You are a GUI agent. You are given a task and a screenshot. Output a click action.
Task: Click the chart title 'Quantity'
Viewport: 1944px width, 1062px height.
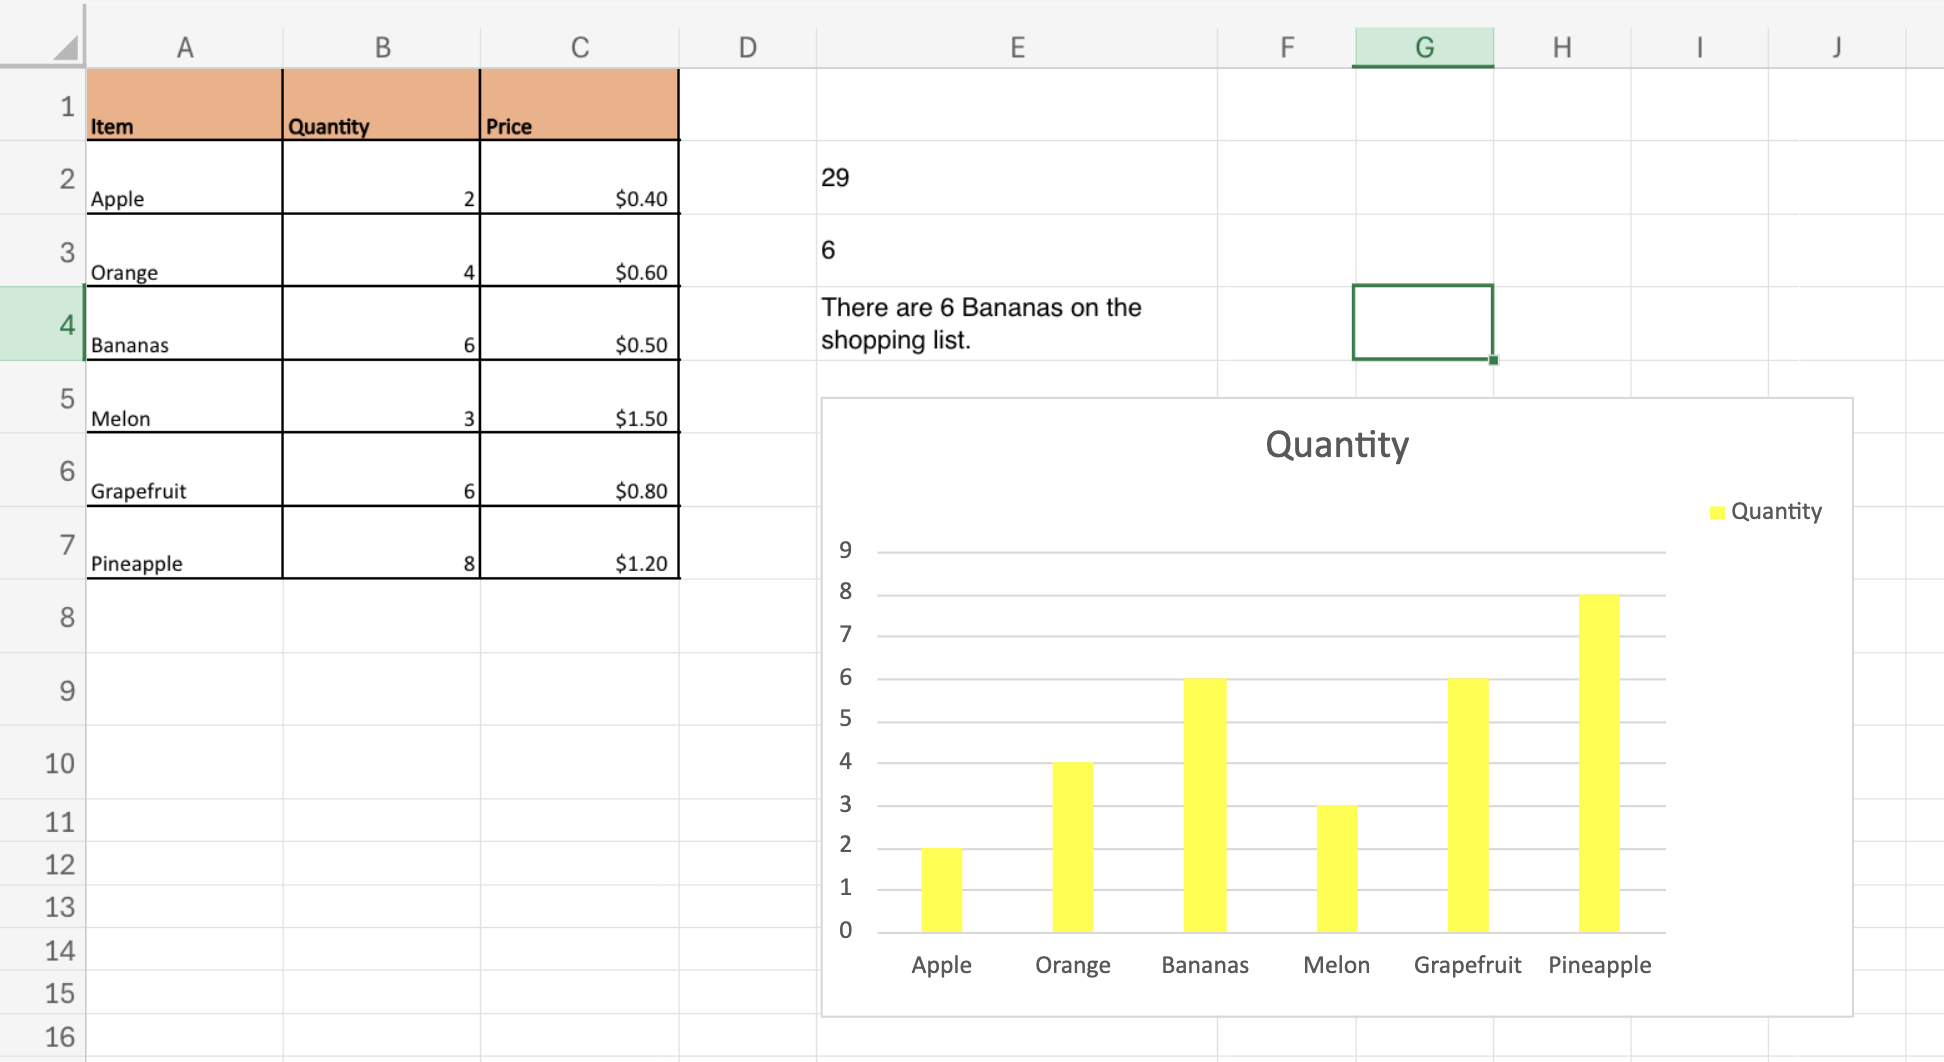[1337, 444]
